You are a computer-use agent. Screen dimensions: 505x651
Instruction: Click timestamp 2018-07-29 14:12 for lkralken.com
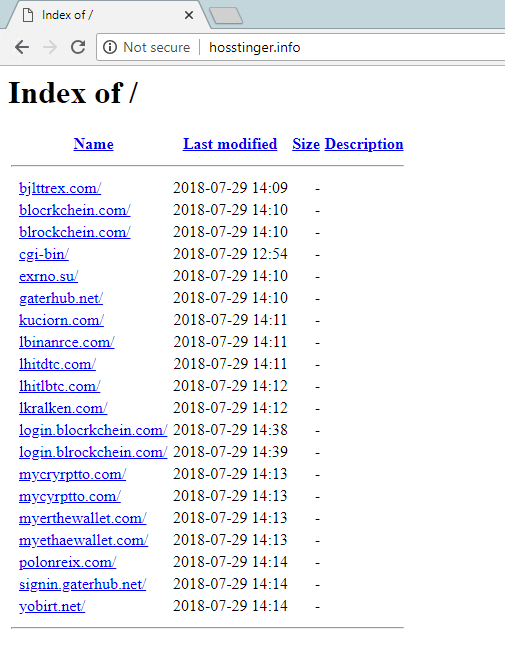pyautogui.click(x=230, y=408)
